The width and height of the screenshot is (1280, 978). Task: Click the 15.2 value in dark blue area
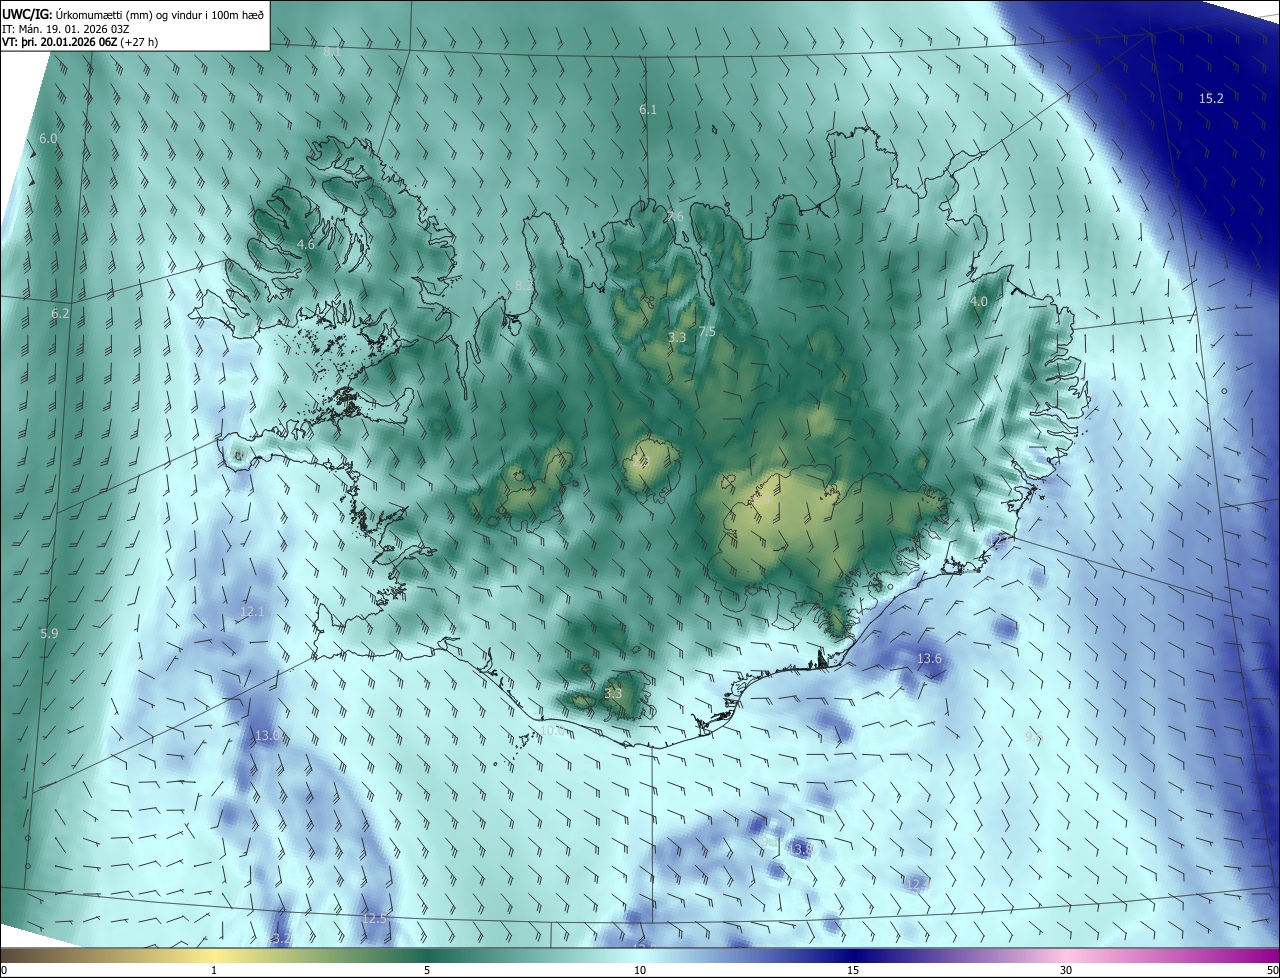[1211, 98]
